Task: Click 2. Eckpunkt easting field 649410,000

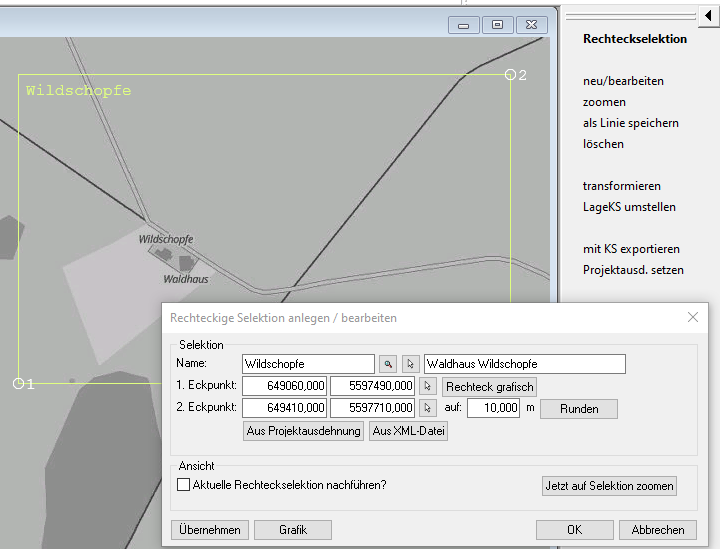Action: [x=285, y=408]
